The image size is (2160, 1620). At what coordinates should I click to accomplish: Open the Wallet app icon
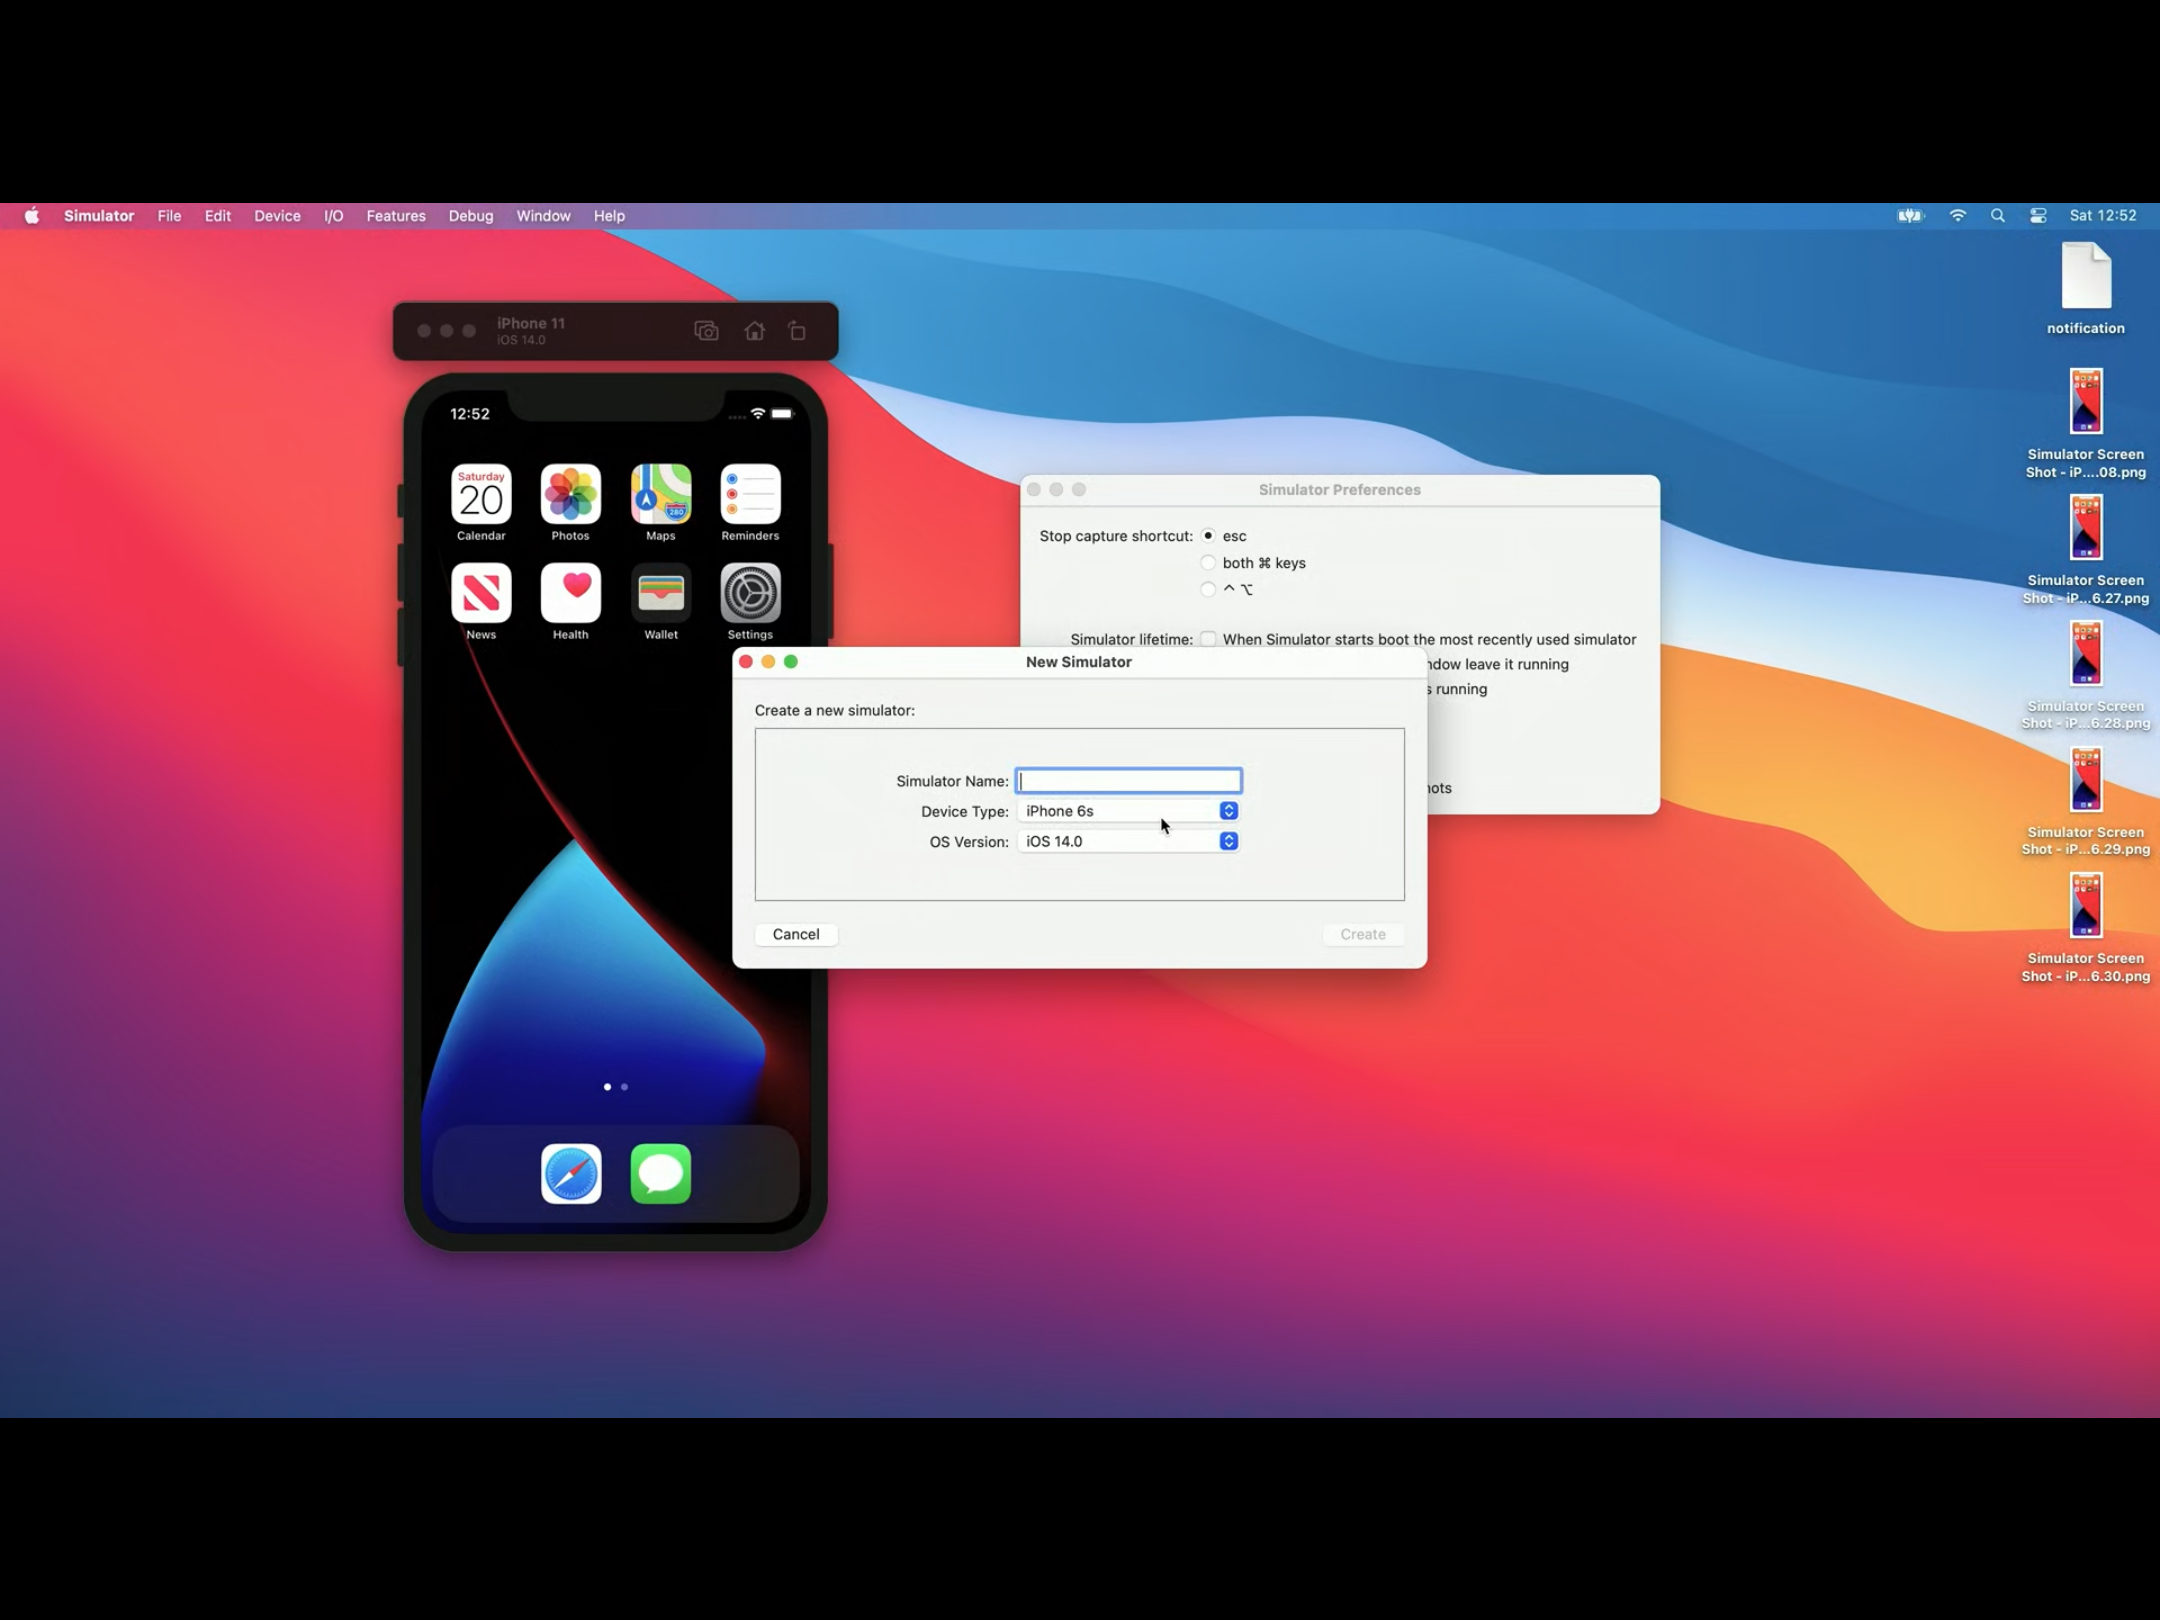coord(660,593)
